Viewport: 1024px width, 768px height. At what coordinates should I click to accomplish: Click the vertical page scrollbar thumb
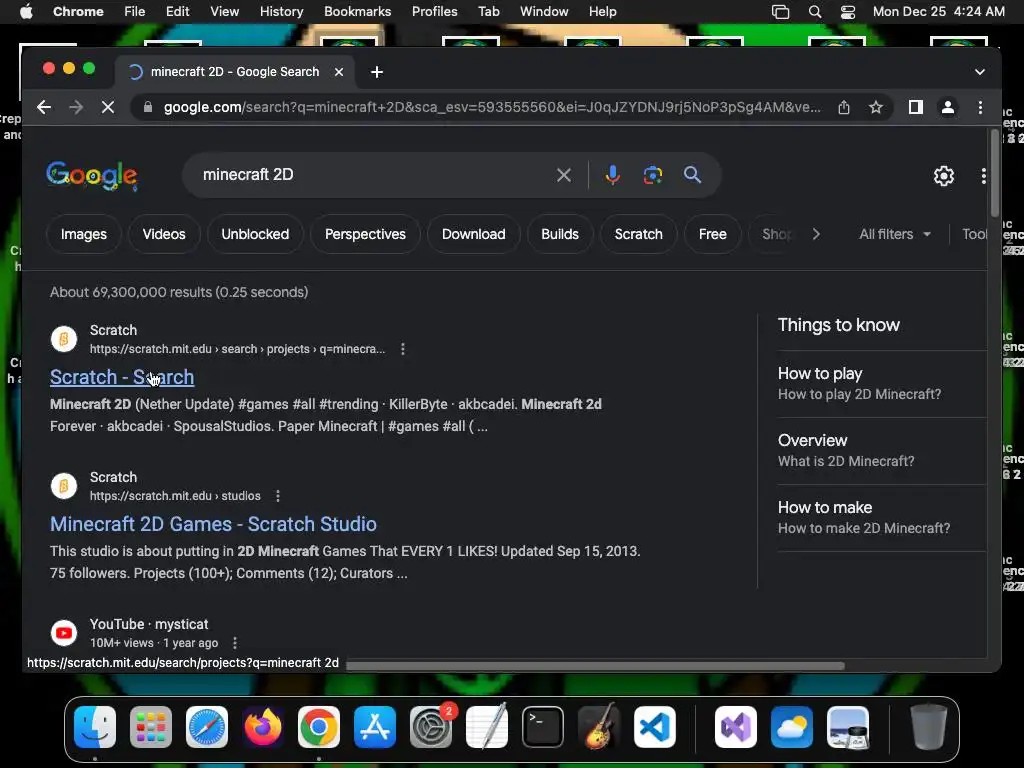[x=995, y=173]
